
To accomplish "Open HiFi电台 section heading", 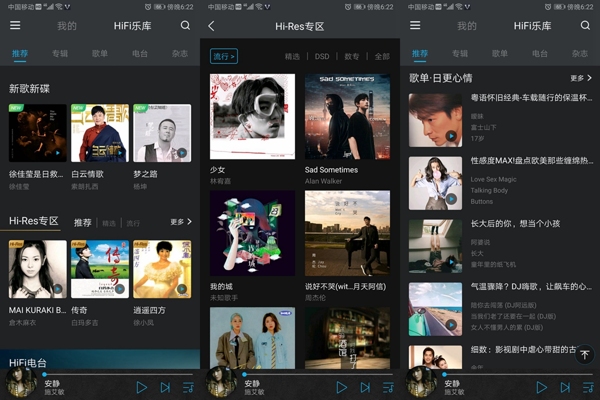I will 28,362.
